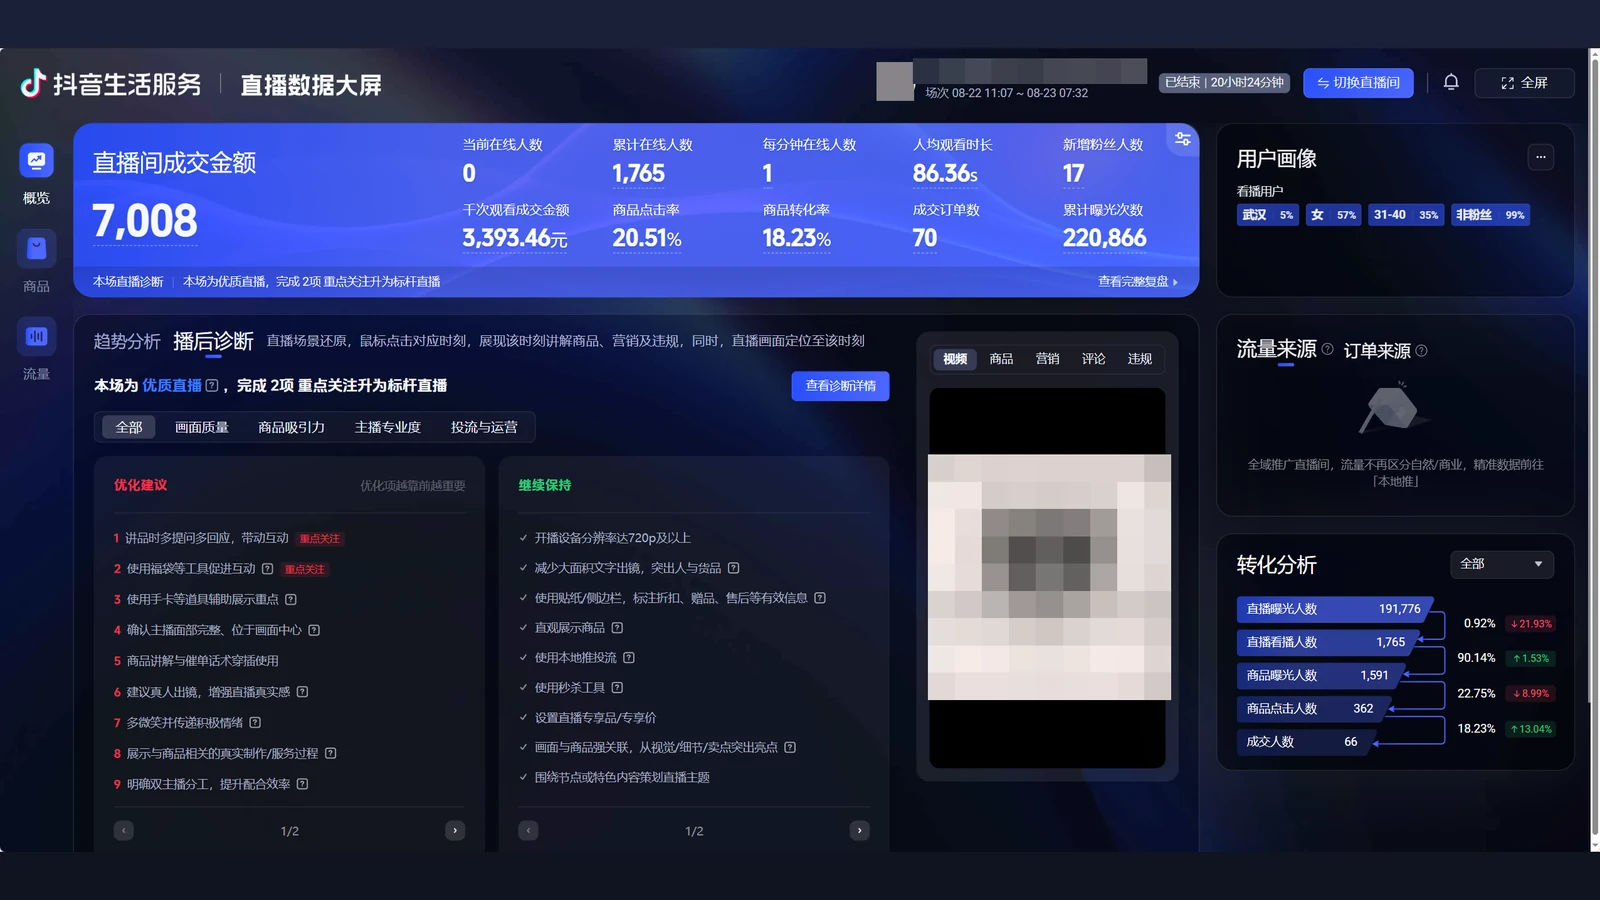The width and height of the screenshot is (1600, 900).
Task: Go to previous page of 继续保持
Action: [529, 830]
